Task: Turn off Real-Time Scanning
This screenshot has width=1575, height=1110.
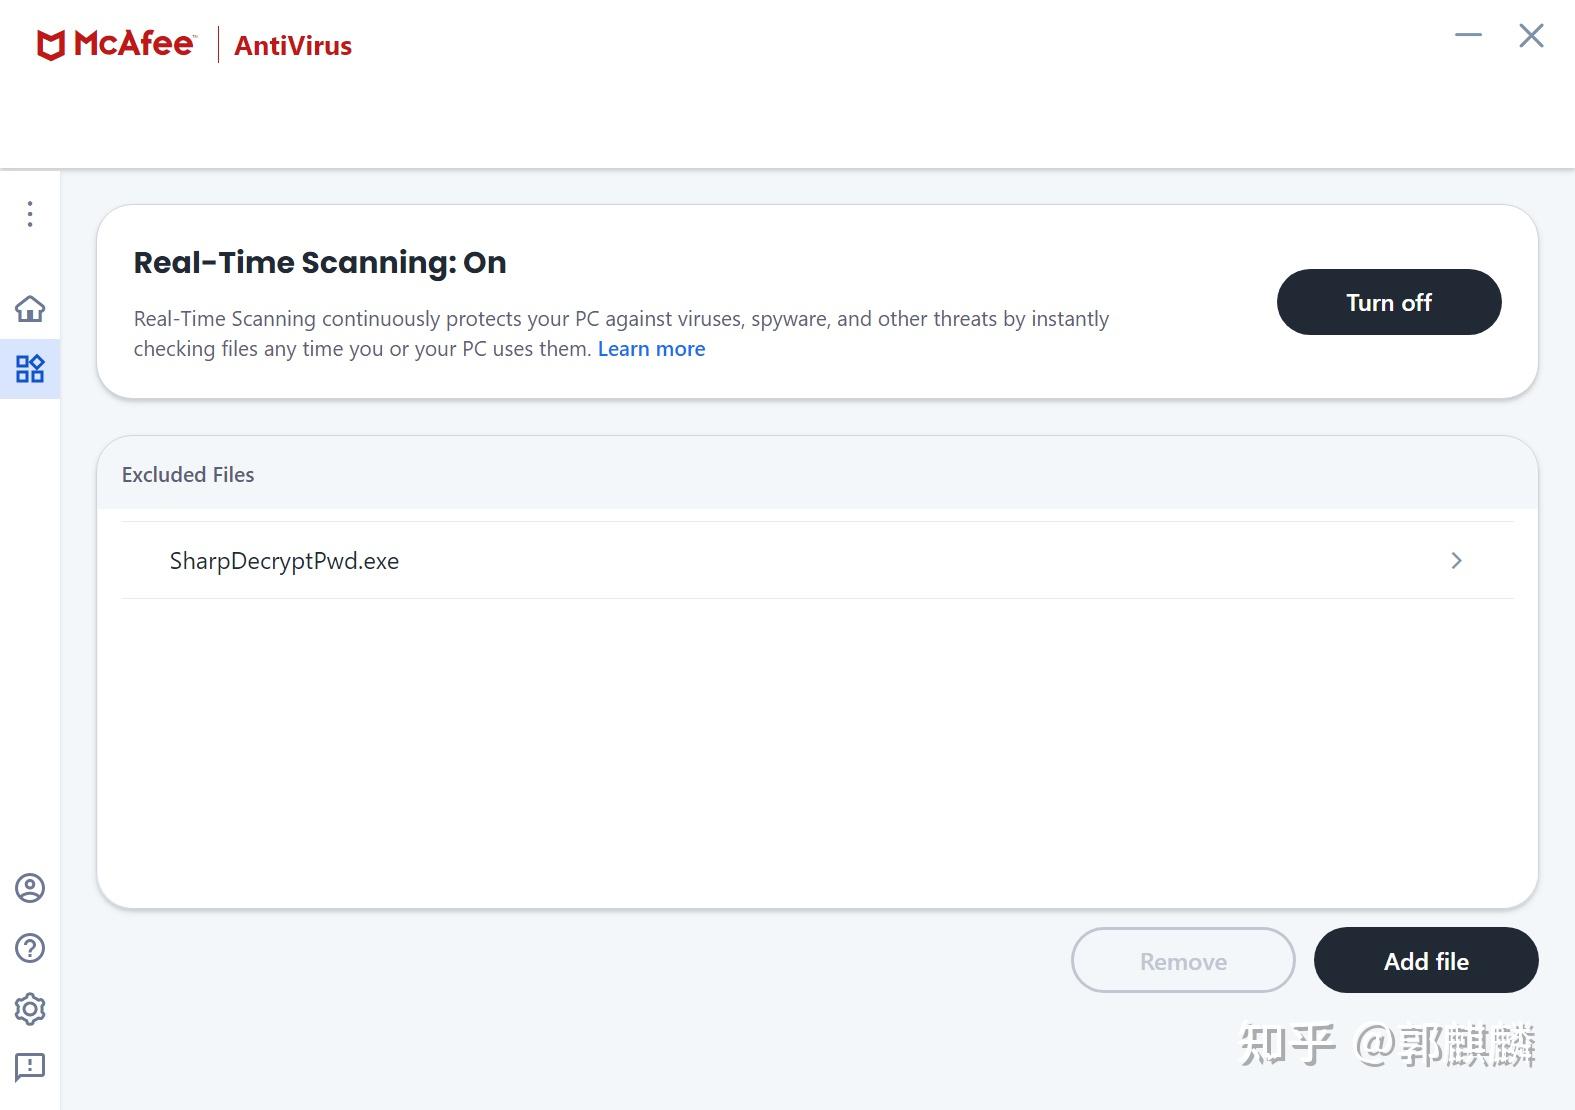Action: click(x=1389, y=302)
